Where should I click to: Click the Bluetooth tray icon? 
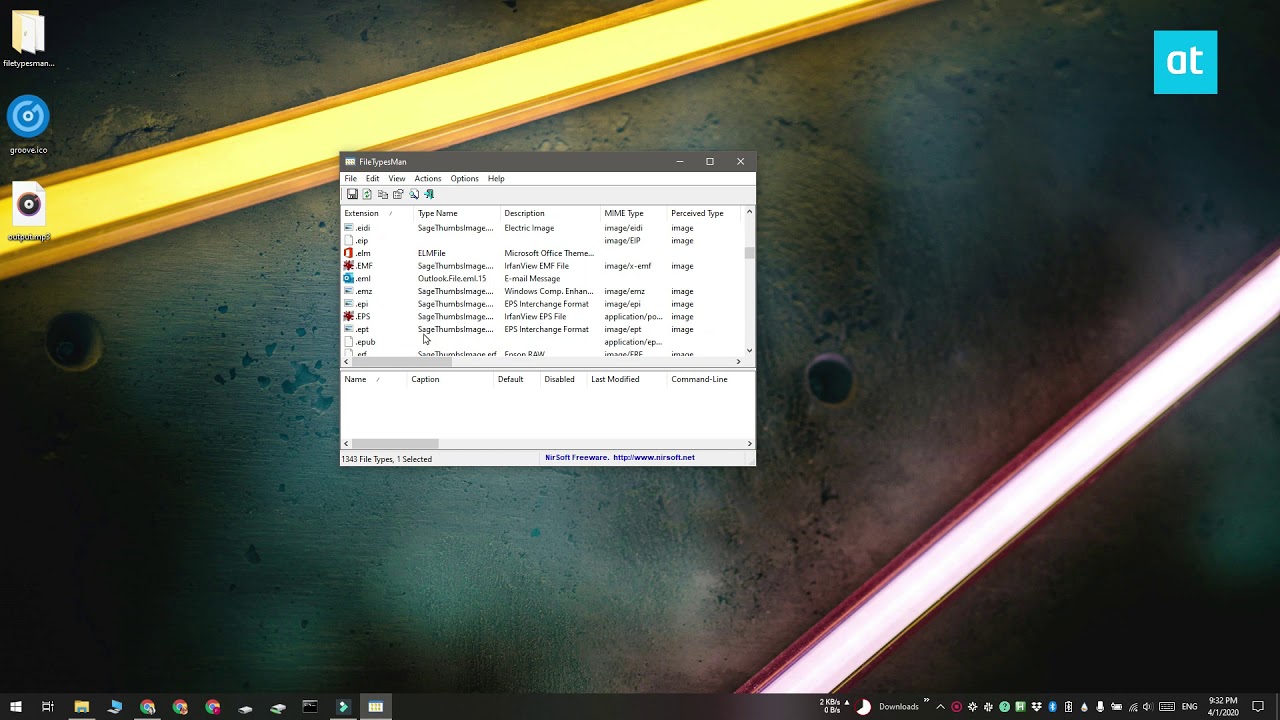(1052, 707)
